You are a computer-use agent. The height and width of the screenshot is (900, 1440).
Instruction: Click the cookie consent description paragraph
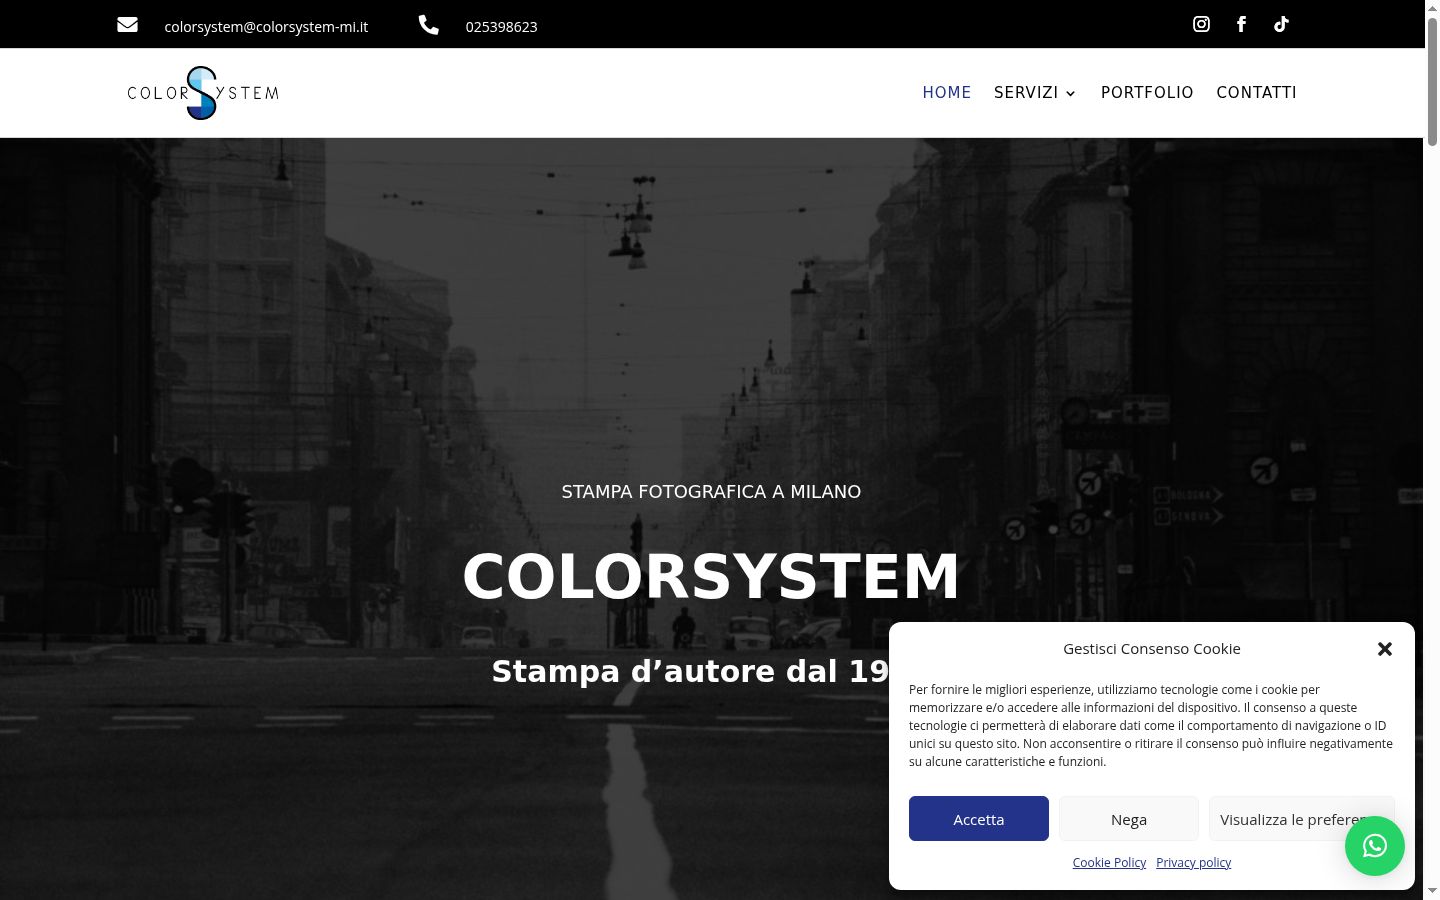coord(1151,725)
